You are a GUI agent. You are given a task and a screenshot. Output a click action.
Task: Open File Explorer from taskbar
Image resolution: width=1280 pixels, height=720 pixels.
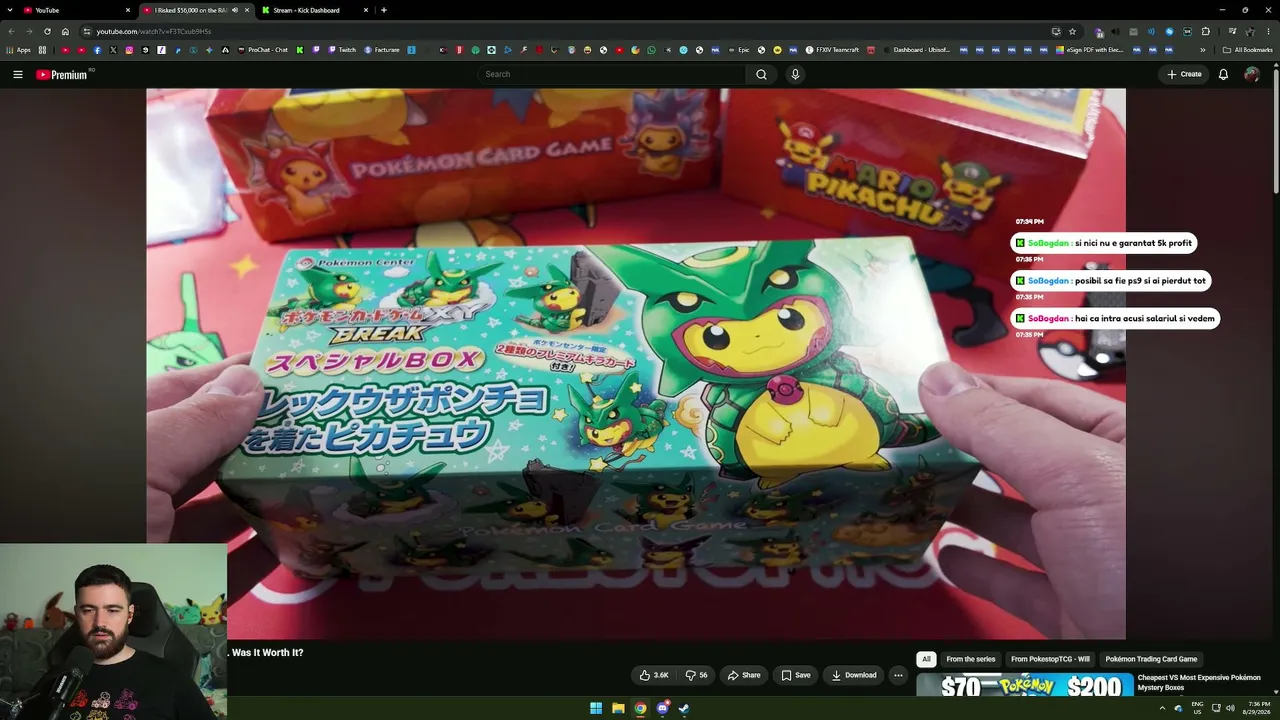[x=618, y=708]
